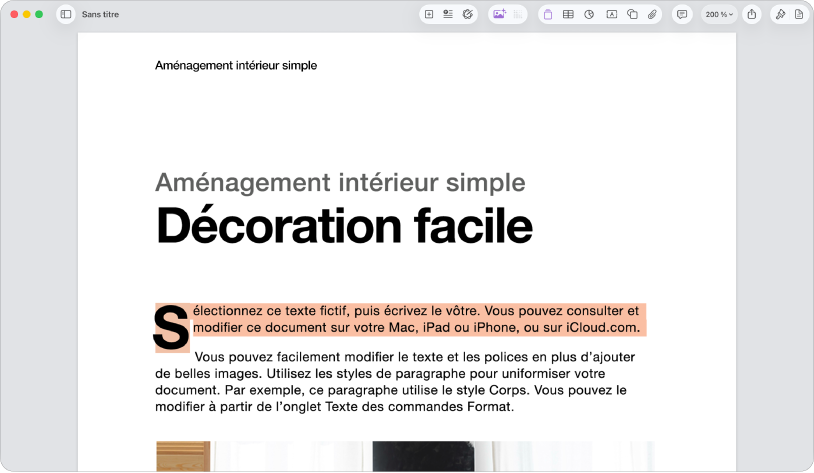This screenshot has height=473, width=814.
Task: Open the 200 % zoom dropdown
Action: coord(719,15)
